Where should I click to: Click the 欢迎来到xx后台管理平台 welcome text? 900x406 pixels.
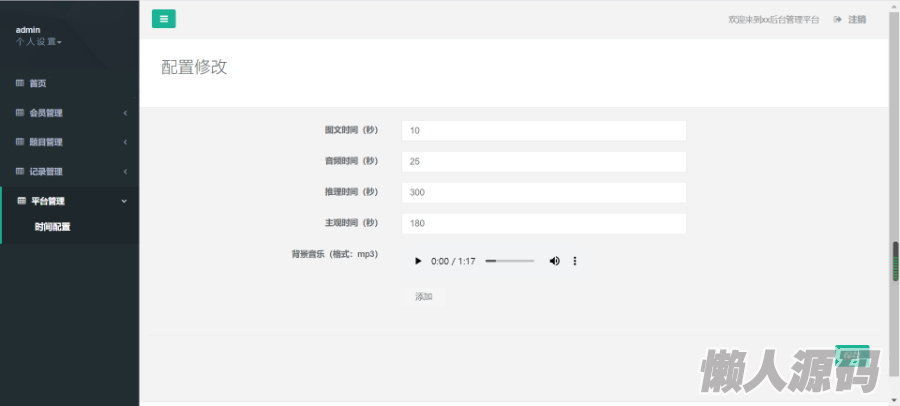click(x=774, y=20)
